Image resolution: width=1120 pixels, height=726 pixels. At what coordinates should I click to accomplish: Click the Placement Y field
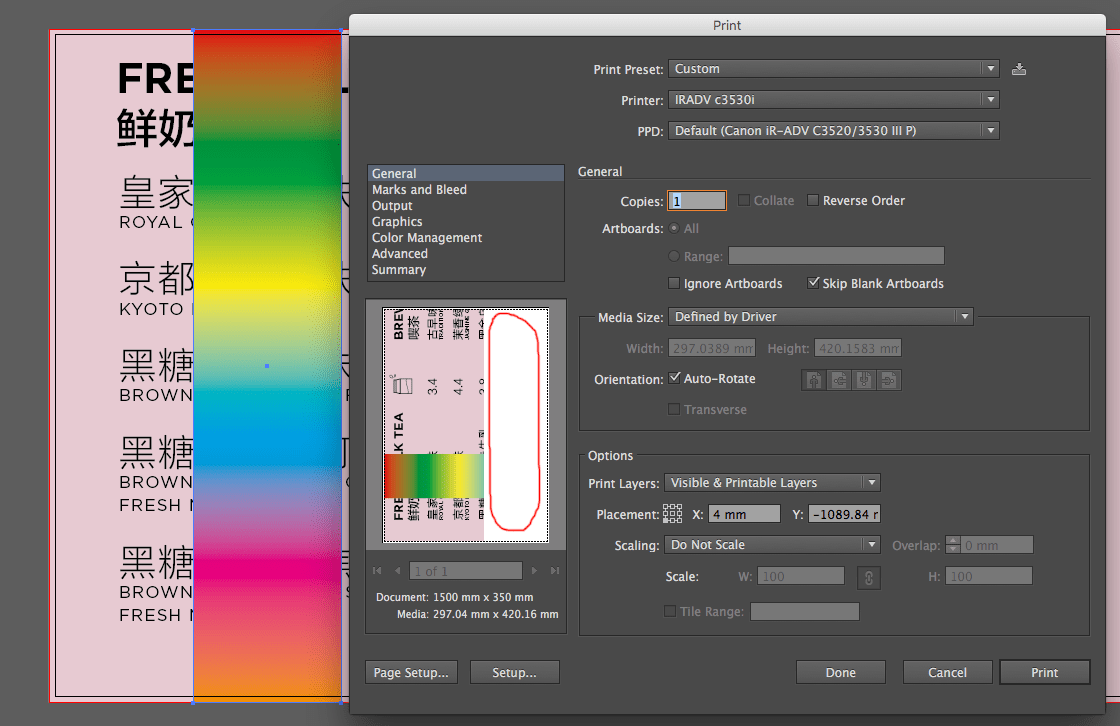click(844, 514)
